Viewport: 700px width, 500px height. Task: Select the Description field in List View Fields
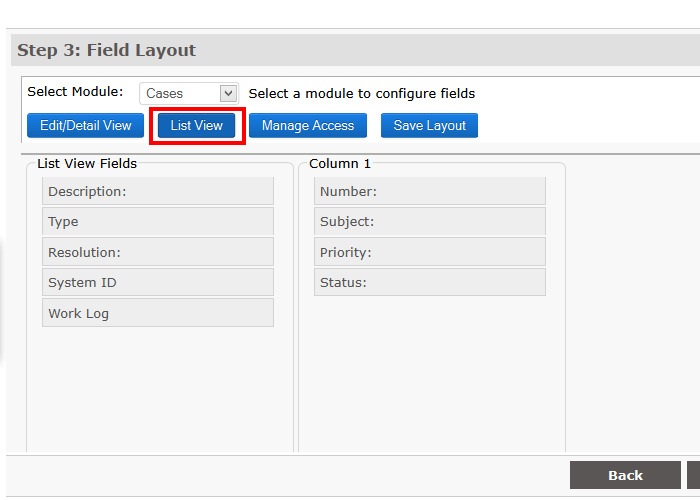[157, 191]
